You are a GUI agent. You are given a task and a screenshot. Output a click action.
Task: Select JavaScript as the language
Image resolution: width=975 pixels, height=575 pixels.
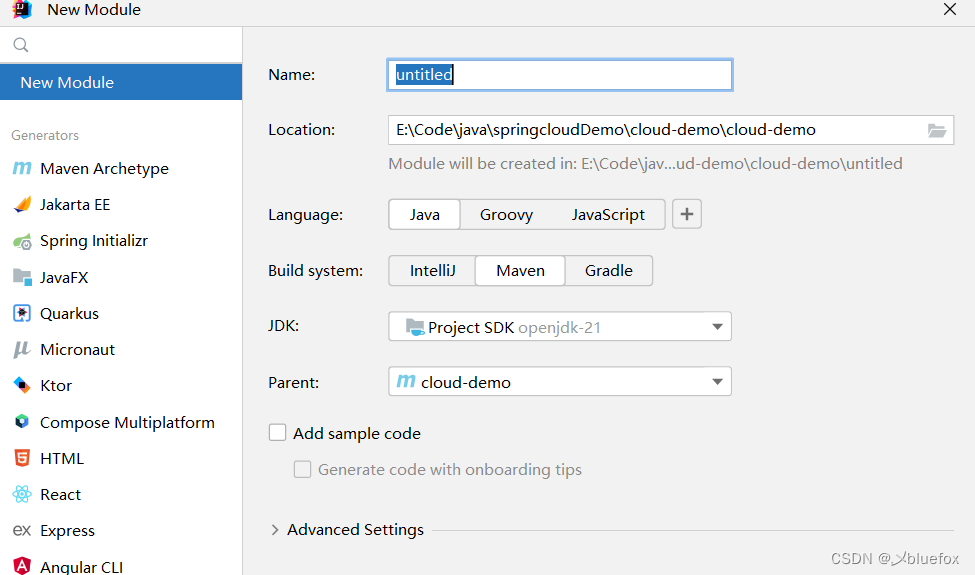(x=608, y=214)
